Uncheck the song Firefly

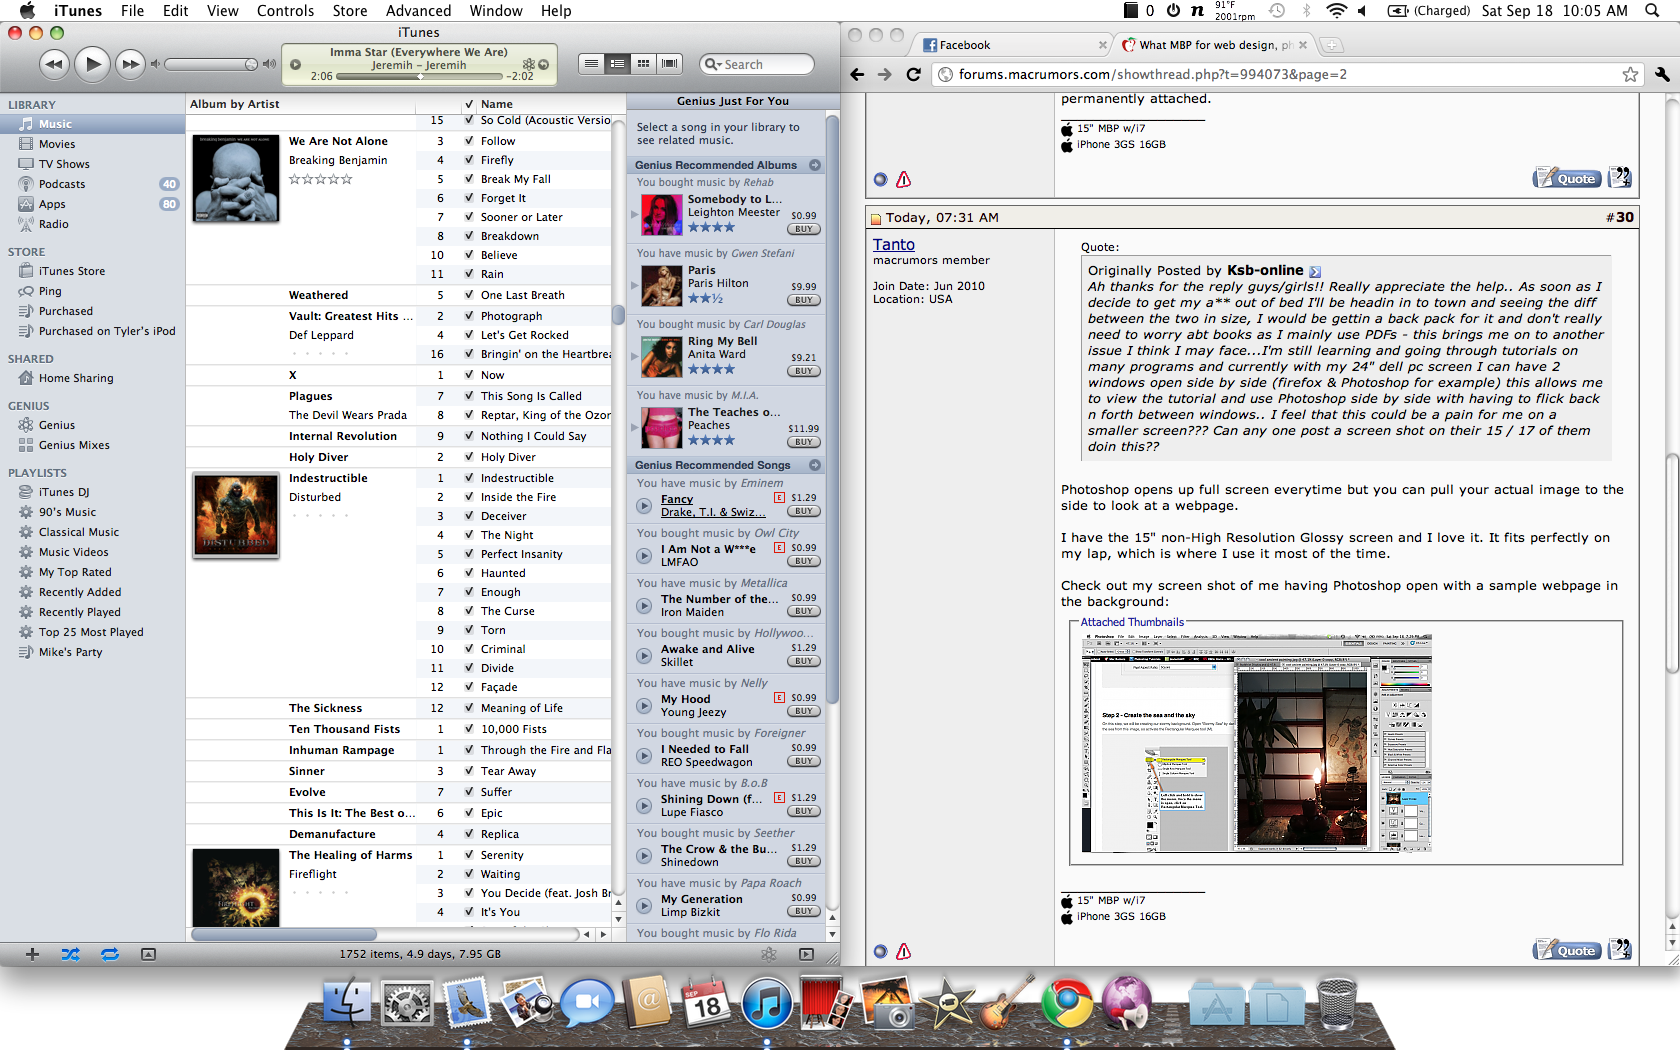pos(469,160)
